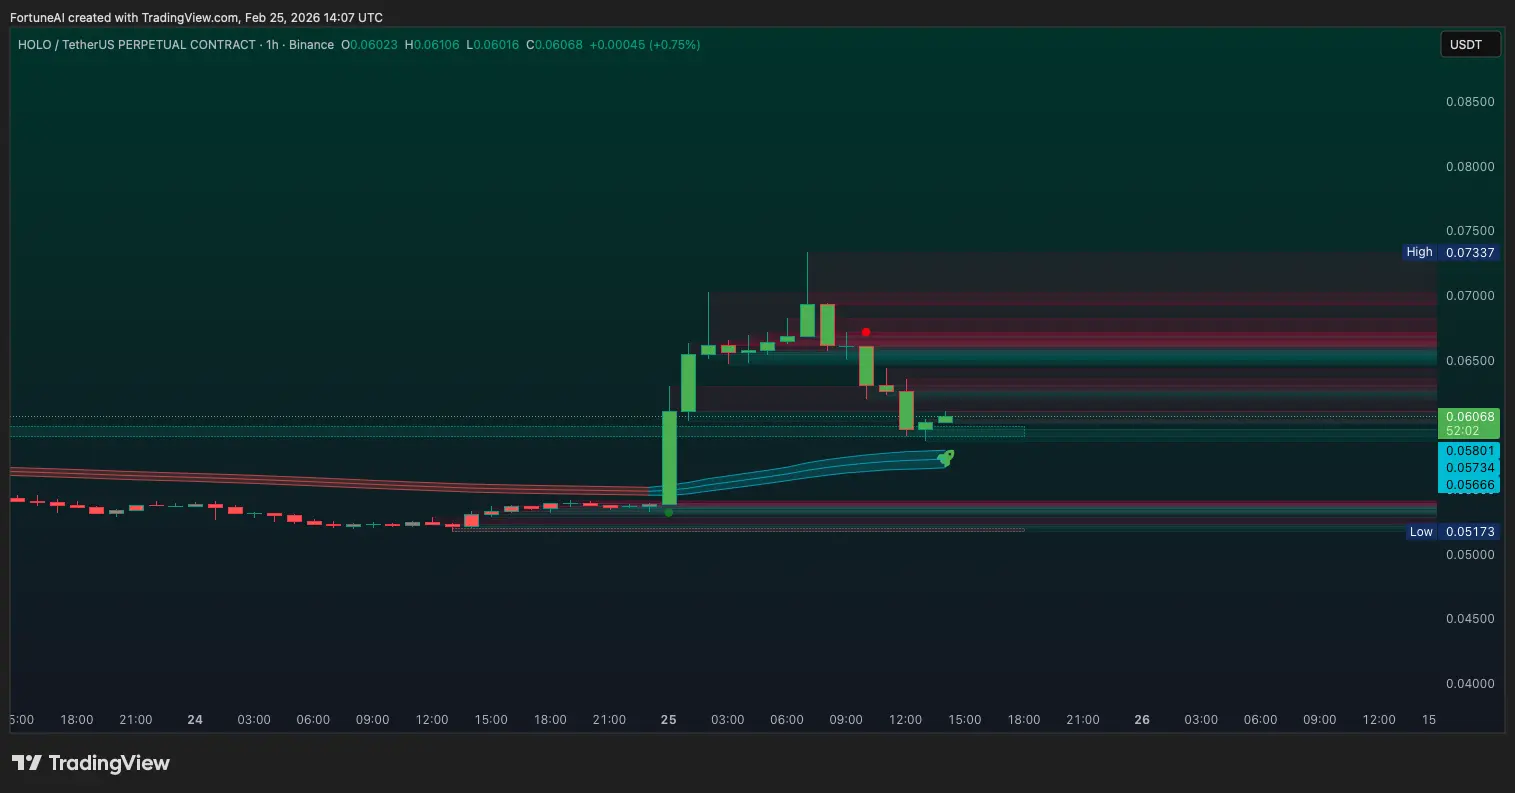The image size is (1515, 793).
Task: Click the low value L0.06016
Action: click(493, 45)
